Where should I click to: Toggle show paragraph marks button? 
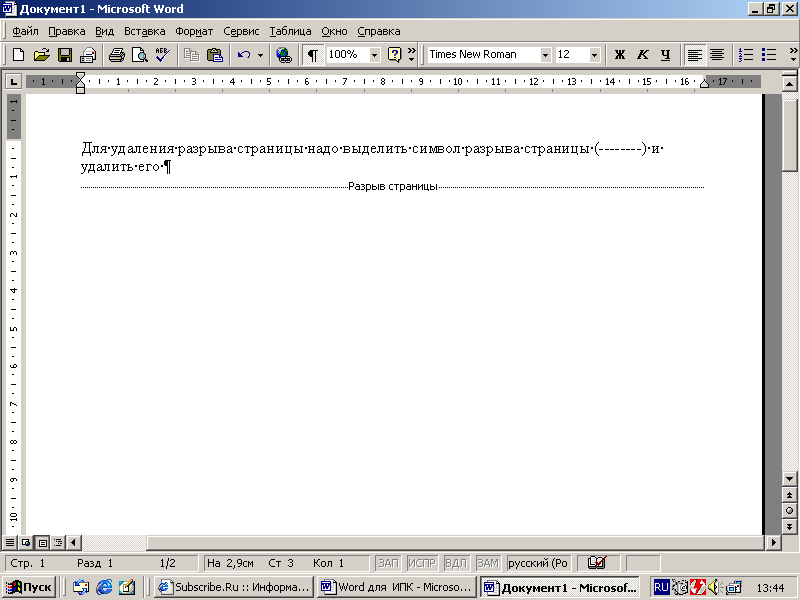(312, 55)
